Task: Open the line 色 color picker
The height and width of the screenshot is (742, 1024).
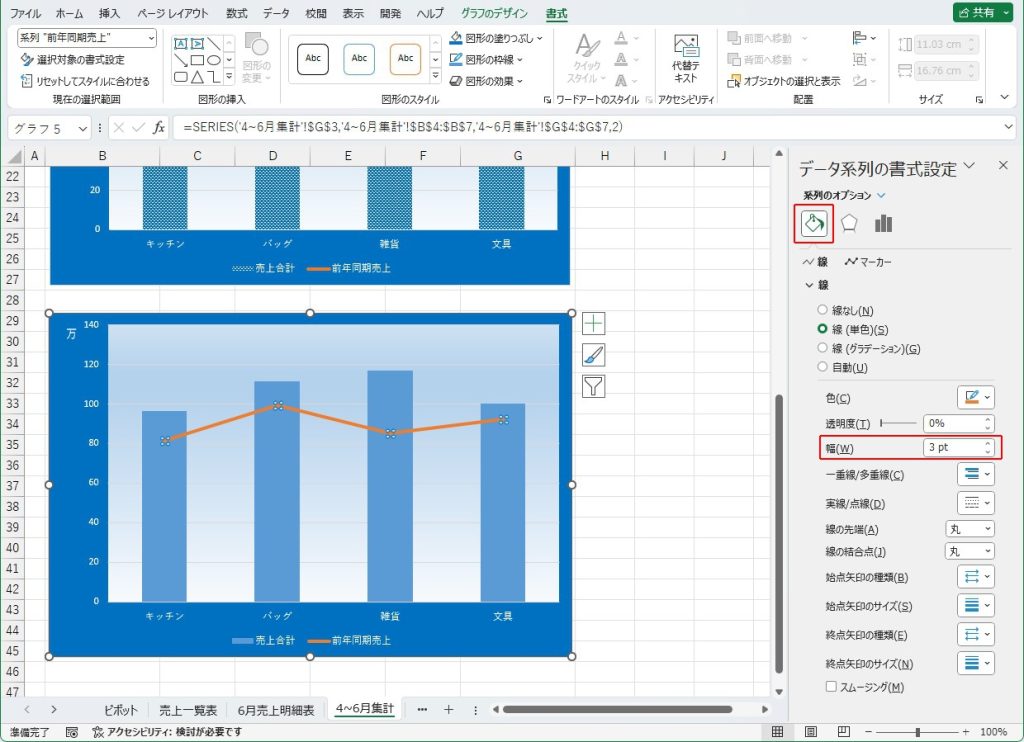Action: coord(976,398)
